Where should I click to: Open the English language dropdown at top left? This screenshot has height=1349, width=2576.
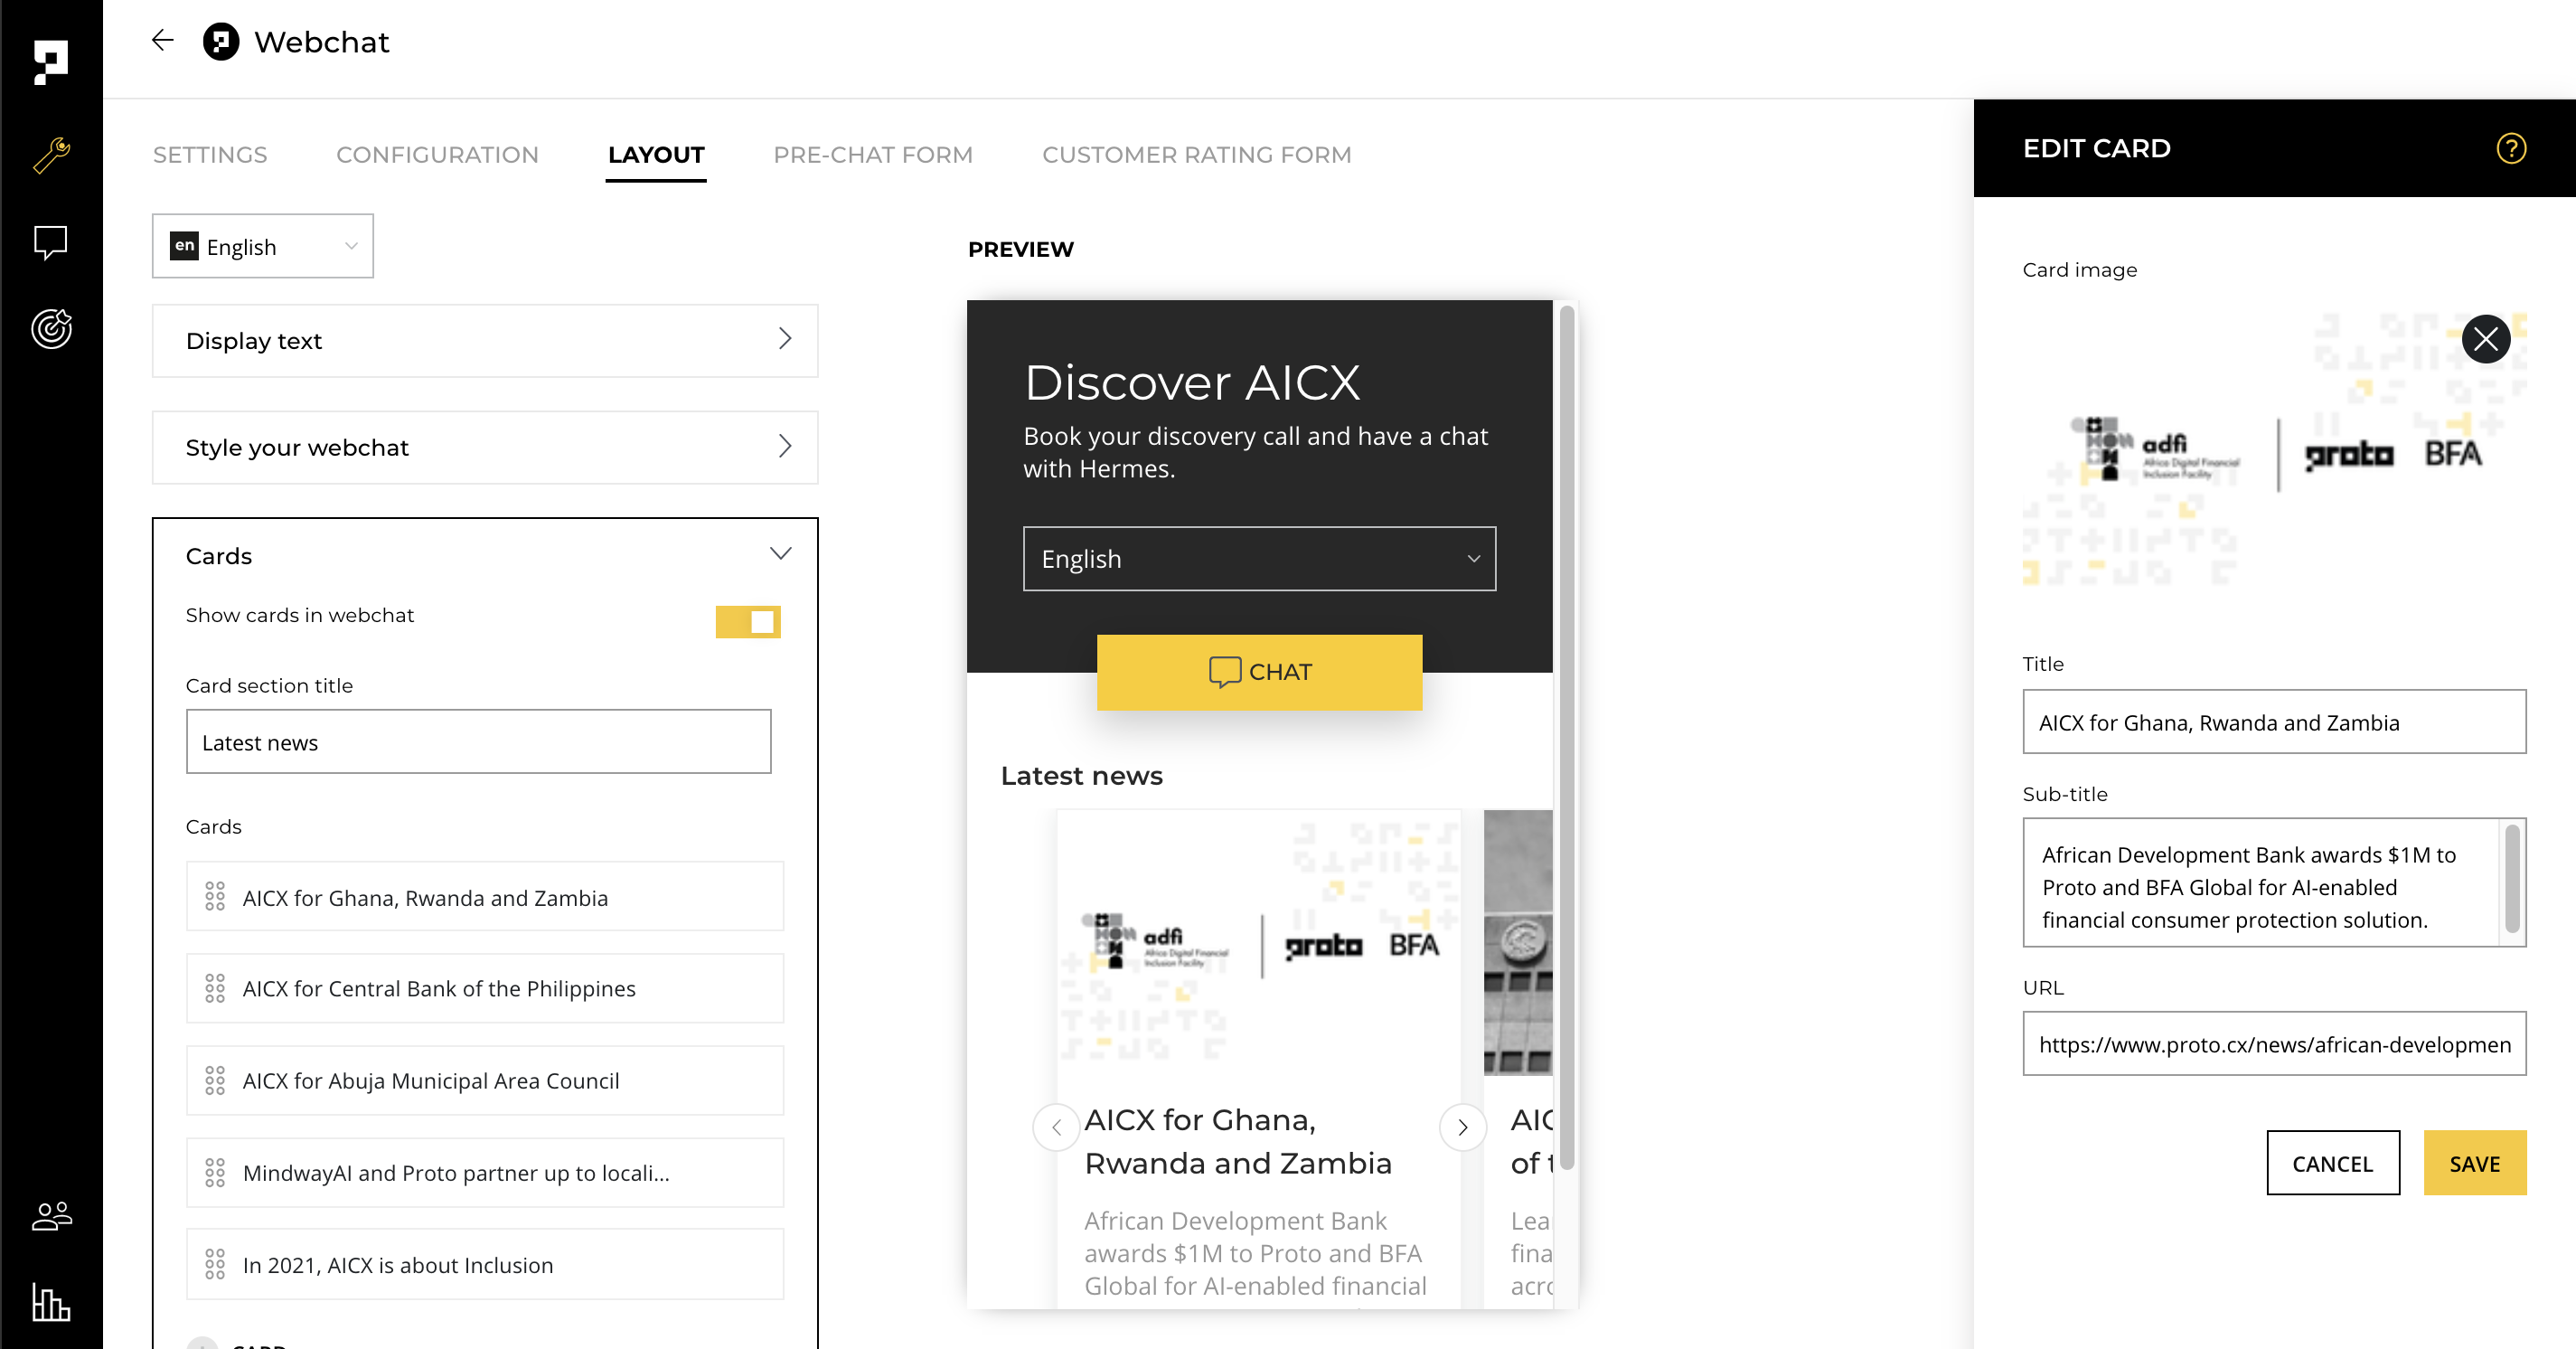pos(263,246)
